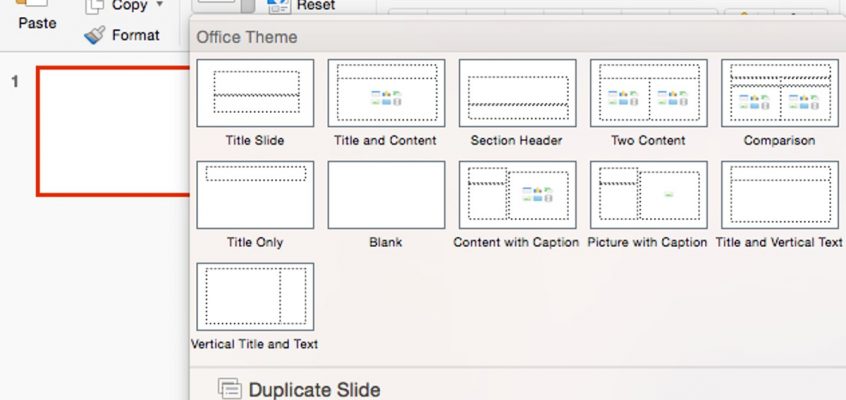The width and height of the screenshot is (846, 400).
Task: Click the Reset layout button
Action: [x=302, y=5]
